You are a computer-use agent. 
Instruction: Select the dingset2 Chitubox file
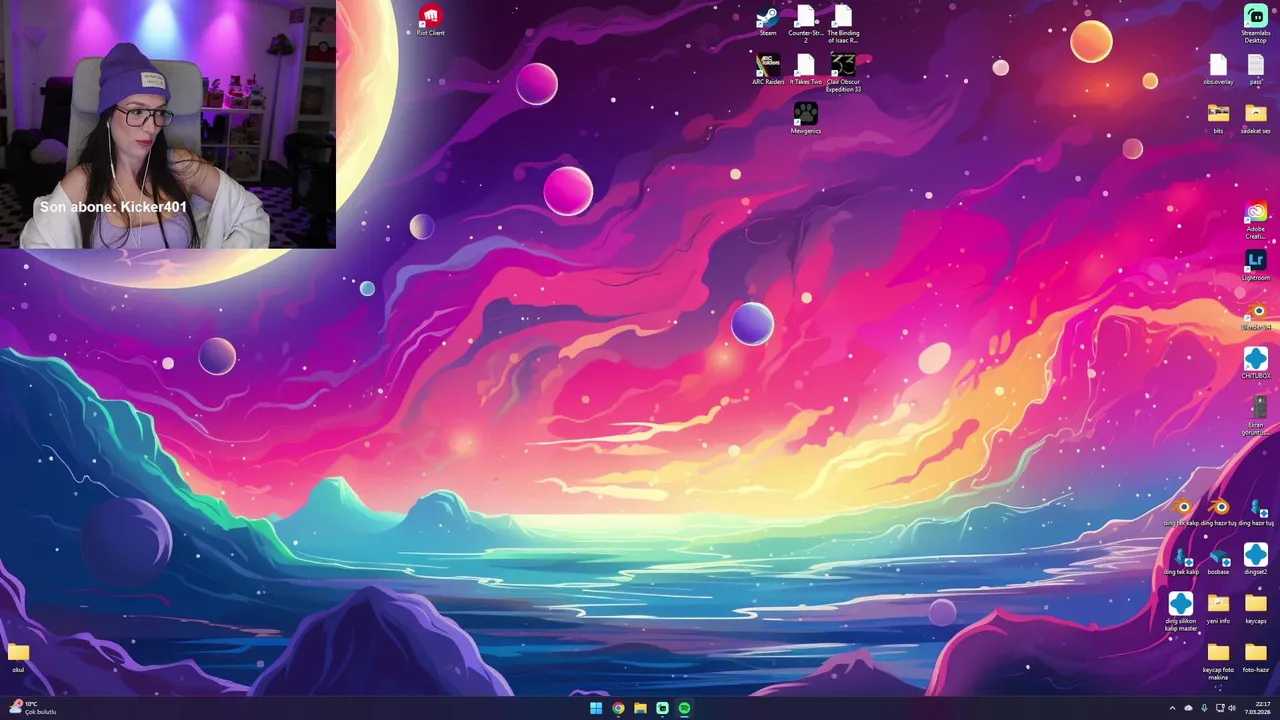pyautogui.click(x=1256, y=559)
